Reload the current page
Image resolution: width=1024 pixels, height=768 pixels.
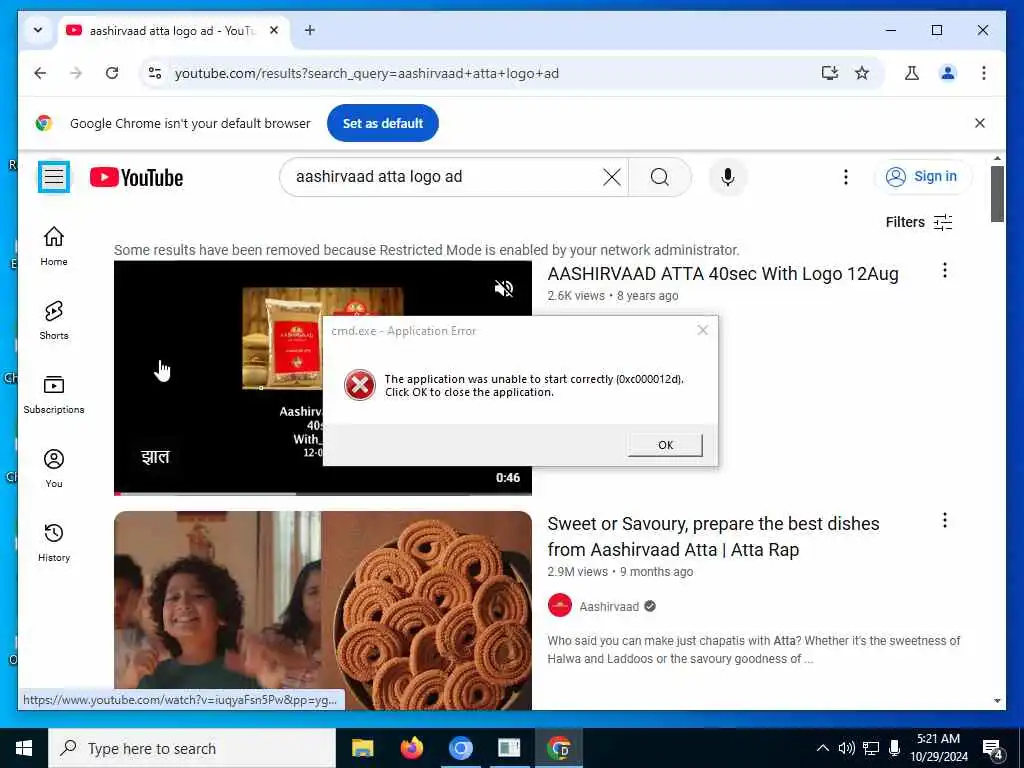[x=112, y=73]
